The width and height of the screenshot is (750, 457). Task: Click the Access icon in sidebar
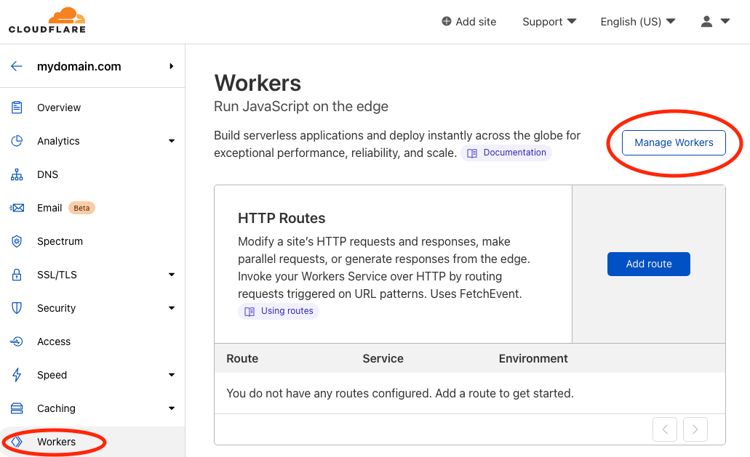coord(17,342)
